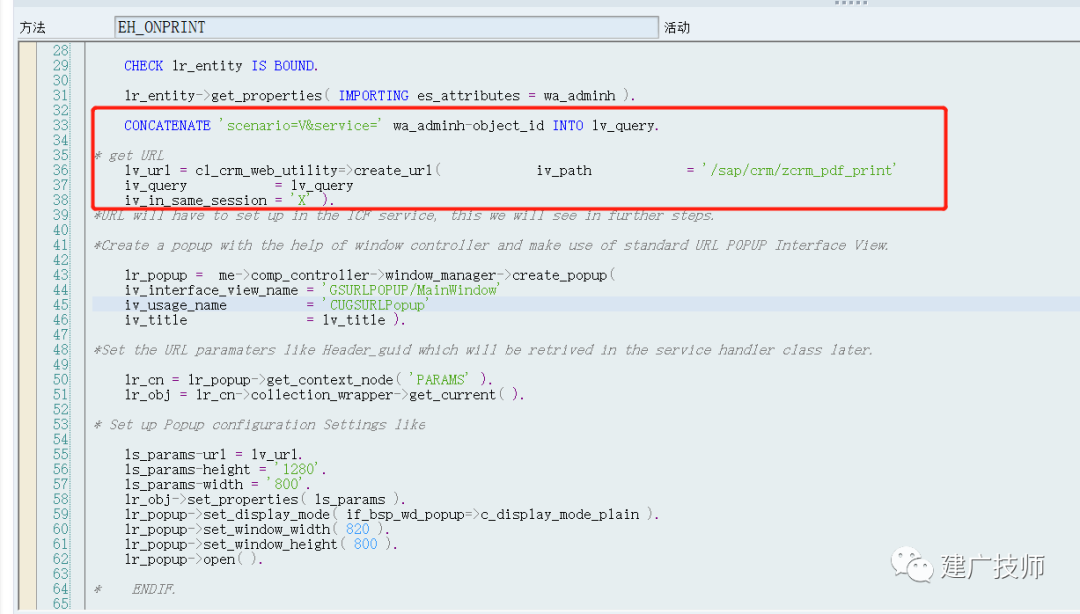1080x614 pixels.
Task: Click the lr_obj->set_properties line
Action: click(x=264, y=500)
